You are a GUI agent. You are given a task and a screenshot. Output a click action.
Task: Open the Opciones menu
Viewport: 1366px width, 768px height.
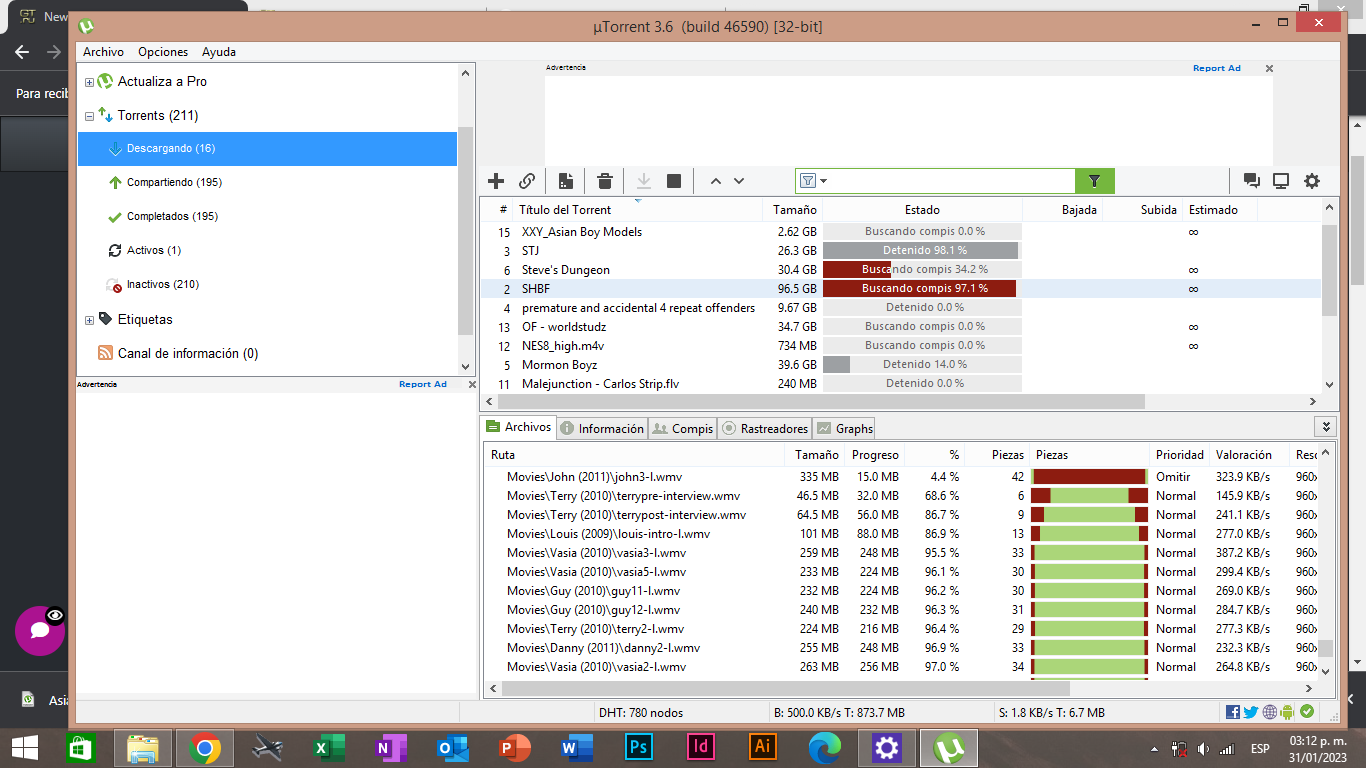[x=163, y=52]
